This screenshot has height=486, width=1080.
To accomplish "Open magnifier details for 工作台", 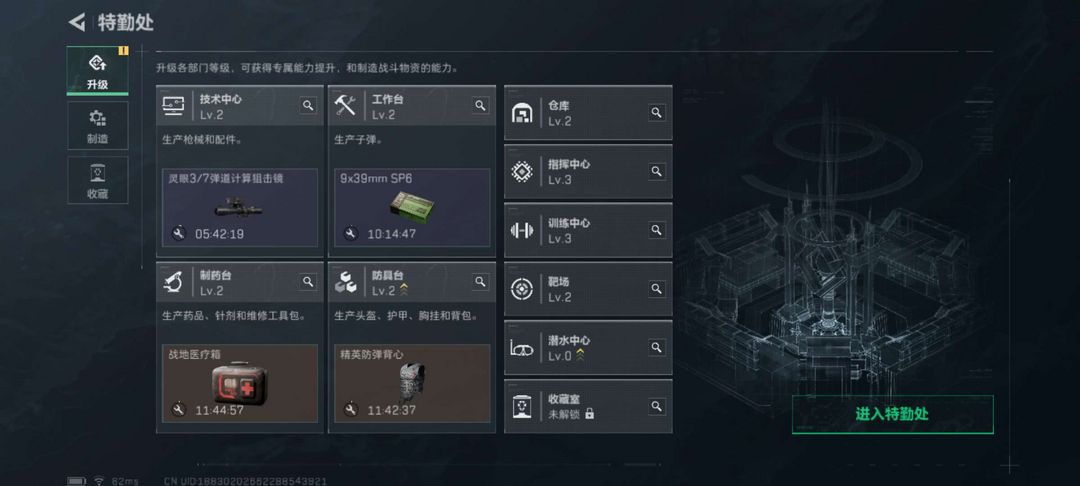I will (x=480, y=105).
